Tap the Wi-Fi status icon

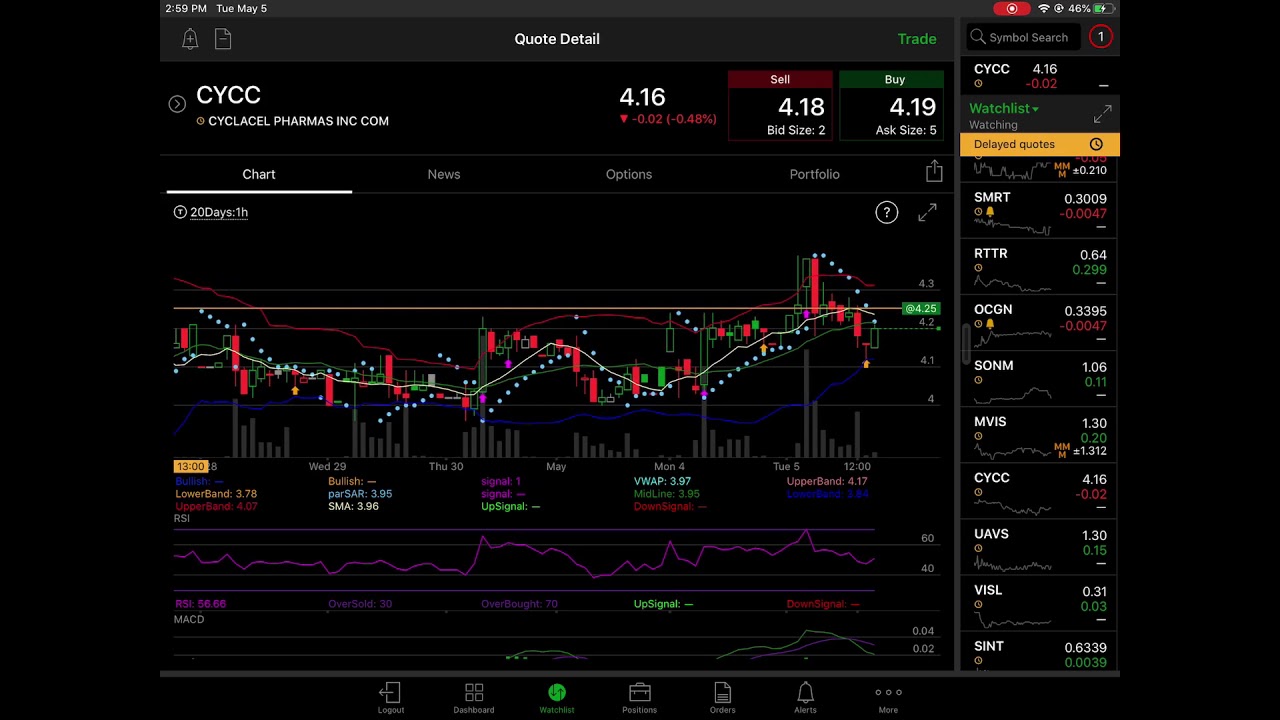[1044, 8]
